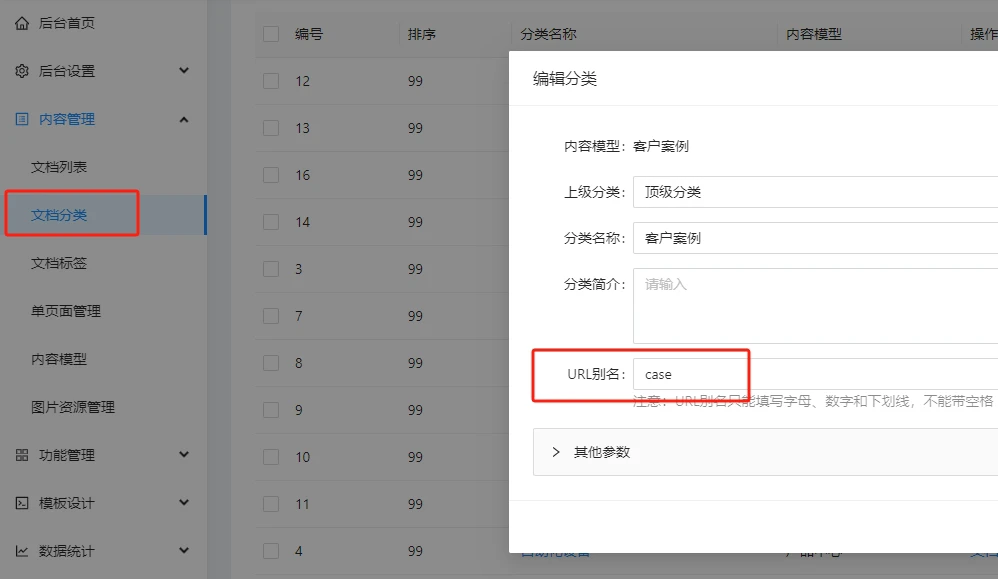Viewport: 998px width, 579px height.
Task: Collapse the 内容管理 menu chevron
Action: click(184, 119)
